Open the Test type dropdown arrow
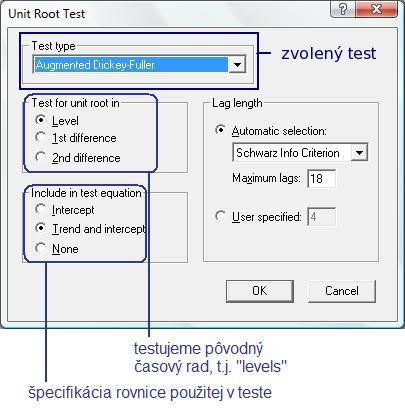This screenshot has width=405, height=410. [x=237, y=64]
